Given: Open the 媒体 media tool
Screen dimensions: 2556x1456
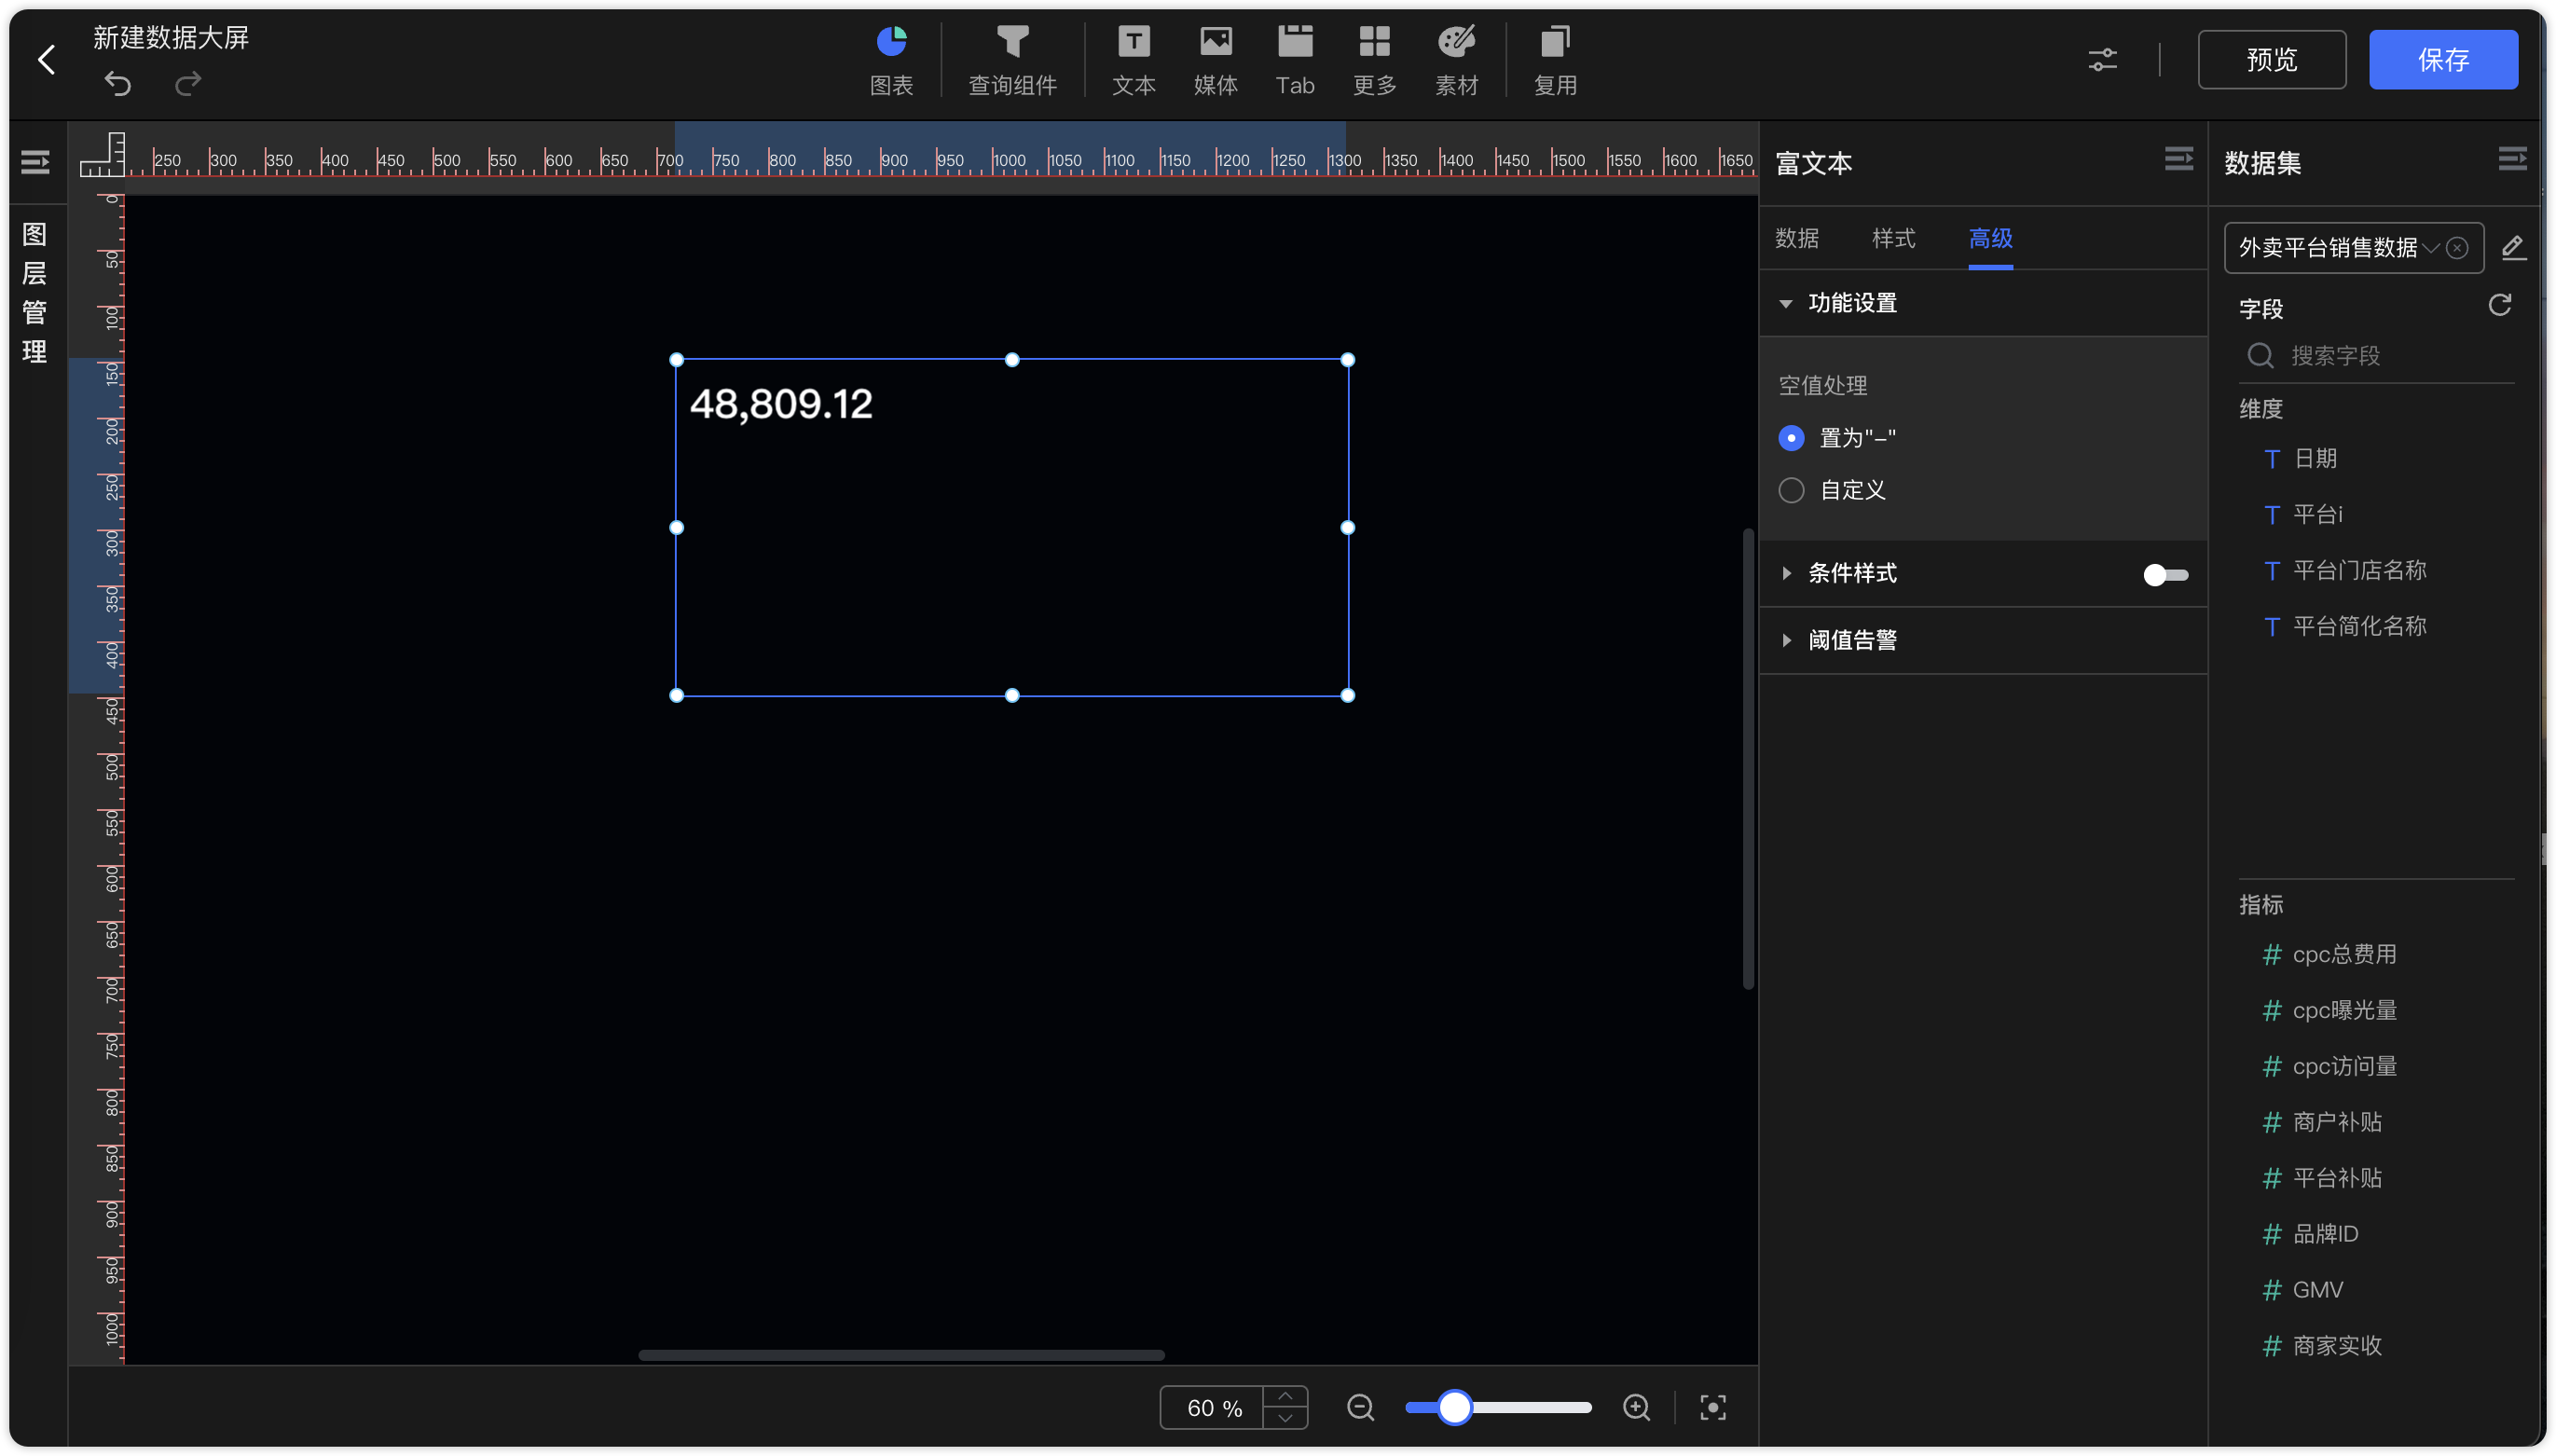Looking at the screenshot, I should click(1215, 61).
